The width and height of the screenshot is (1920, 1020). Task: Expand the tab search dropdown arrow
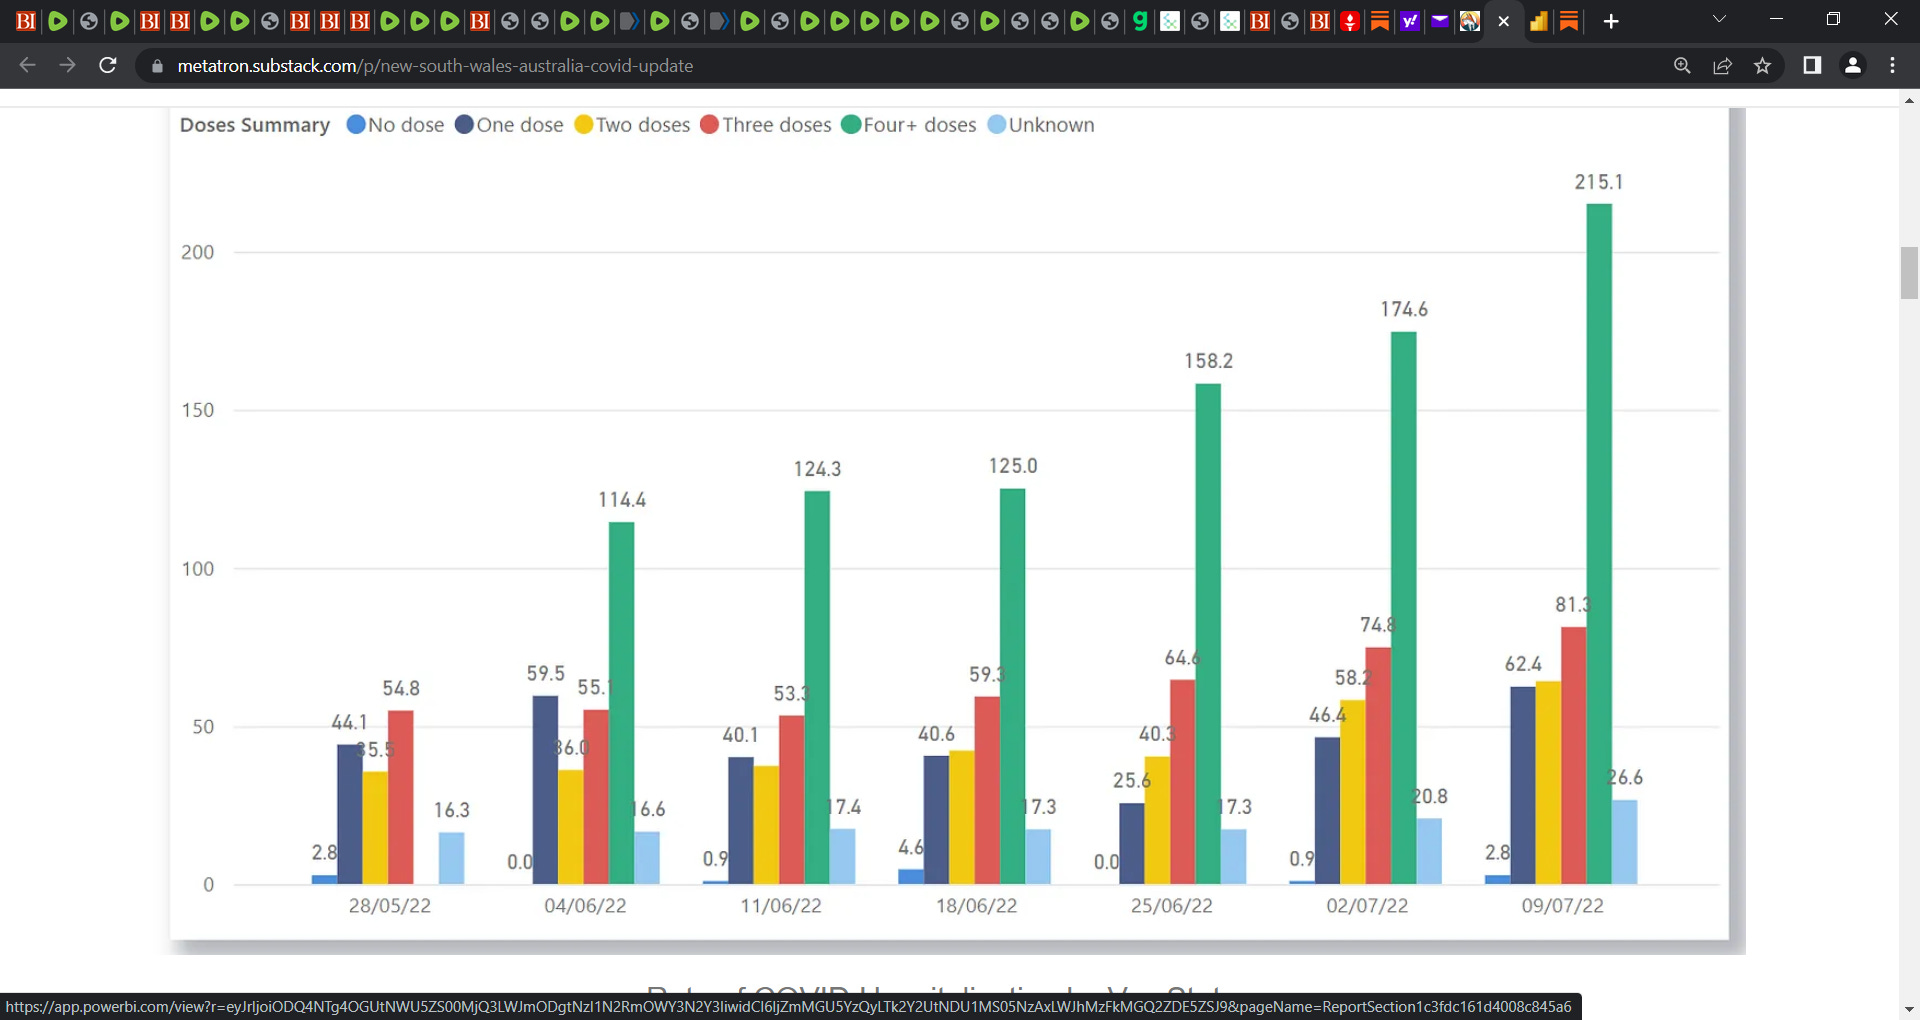(x=1719, y=20)
